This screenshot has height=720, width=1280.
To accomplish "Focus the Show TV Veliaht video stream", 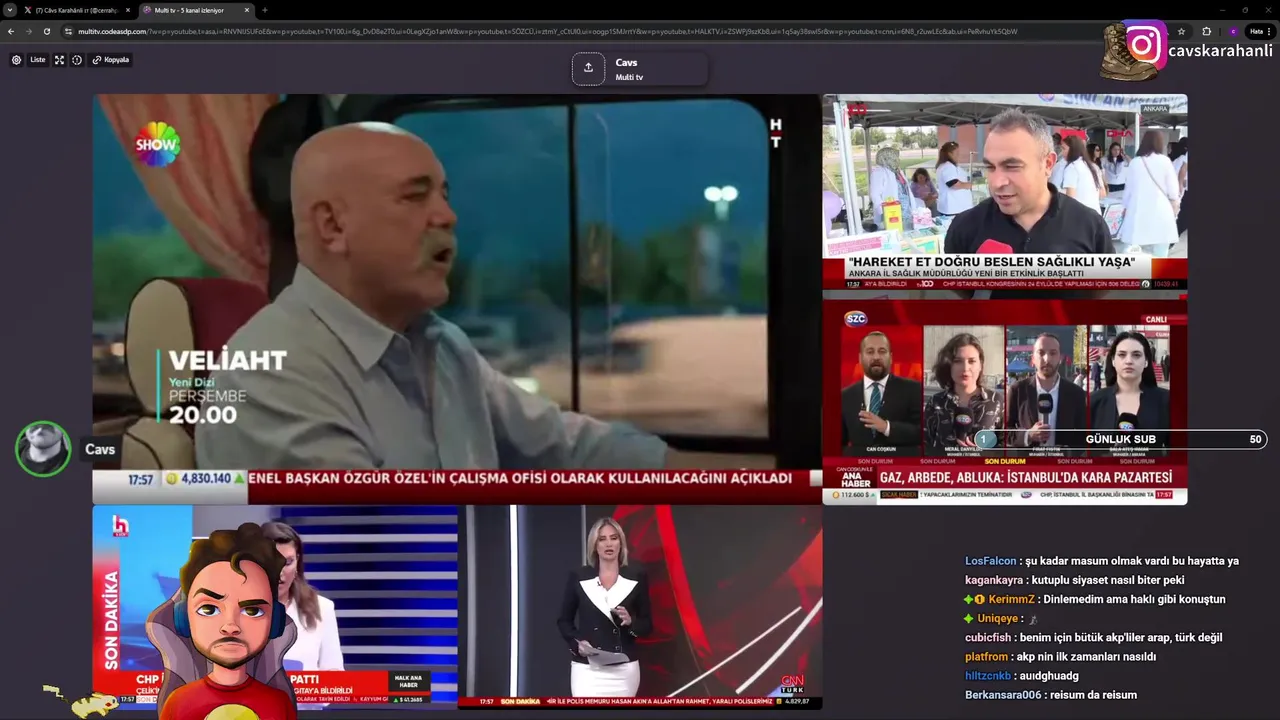I will click(457, 299).
